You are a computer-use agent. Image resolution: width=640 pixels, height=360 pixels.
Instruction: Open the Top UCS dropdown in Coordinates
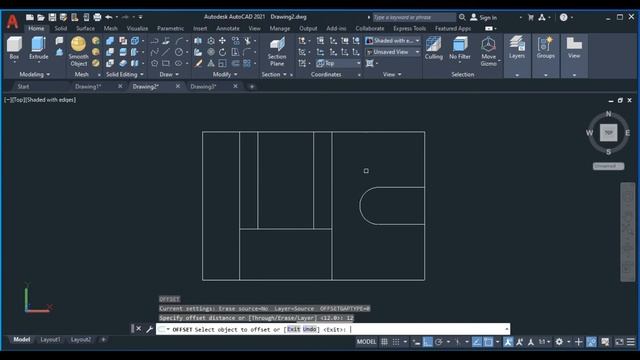click(338, 63)
